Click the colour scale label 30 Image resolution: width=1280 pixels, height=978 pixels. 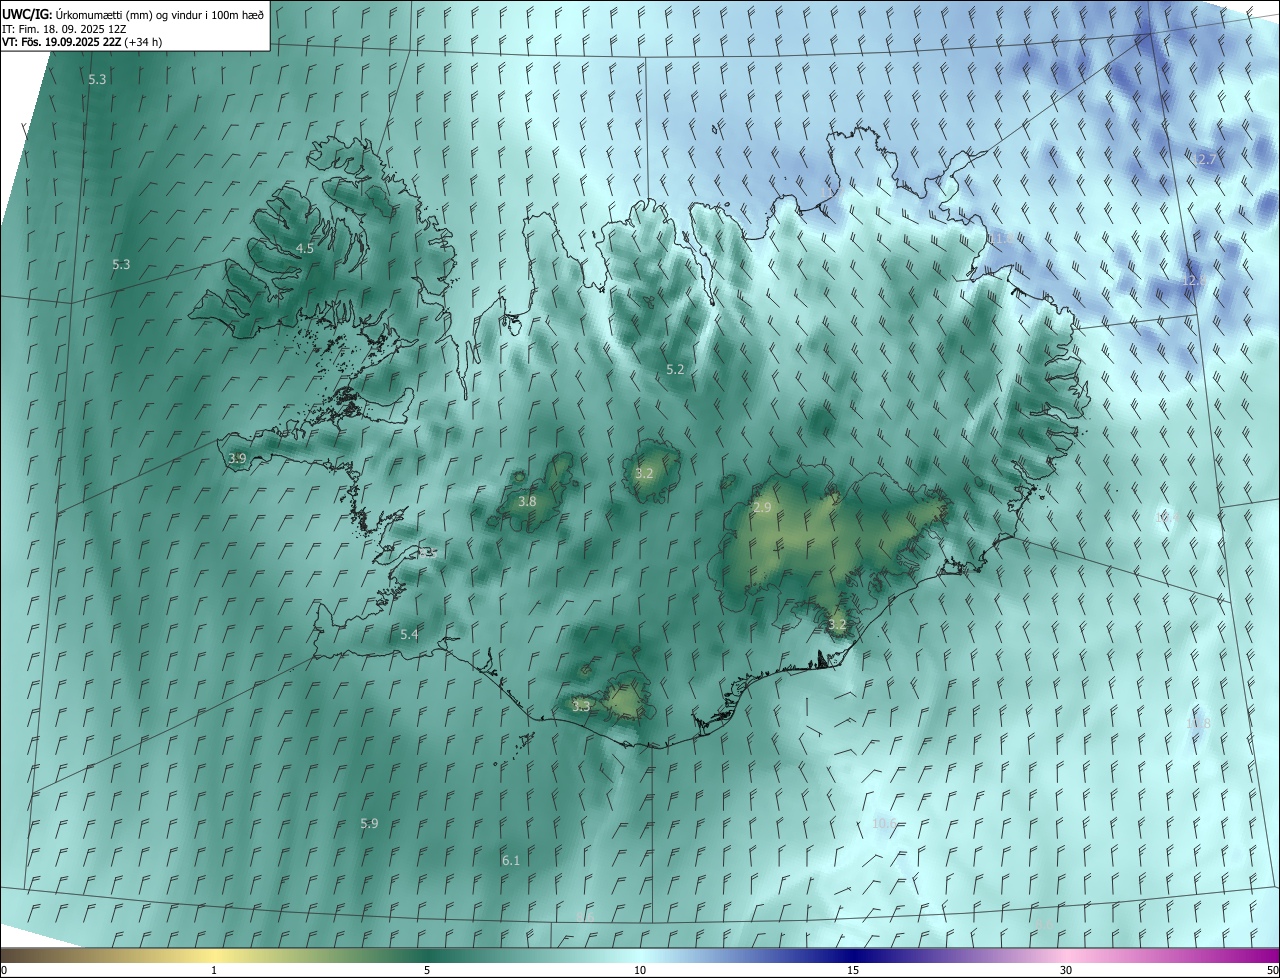tap(1066, 970)
